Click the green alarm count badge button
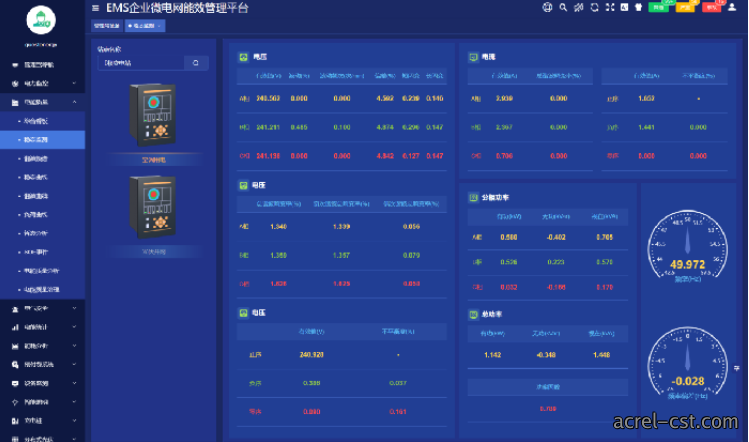This screenshot has height=442, width=749. click(658, 7)
